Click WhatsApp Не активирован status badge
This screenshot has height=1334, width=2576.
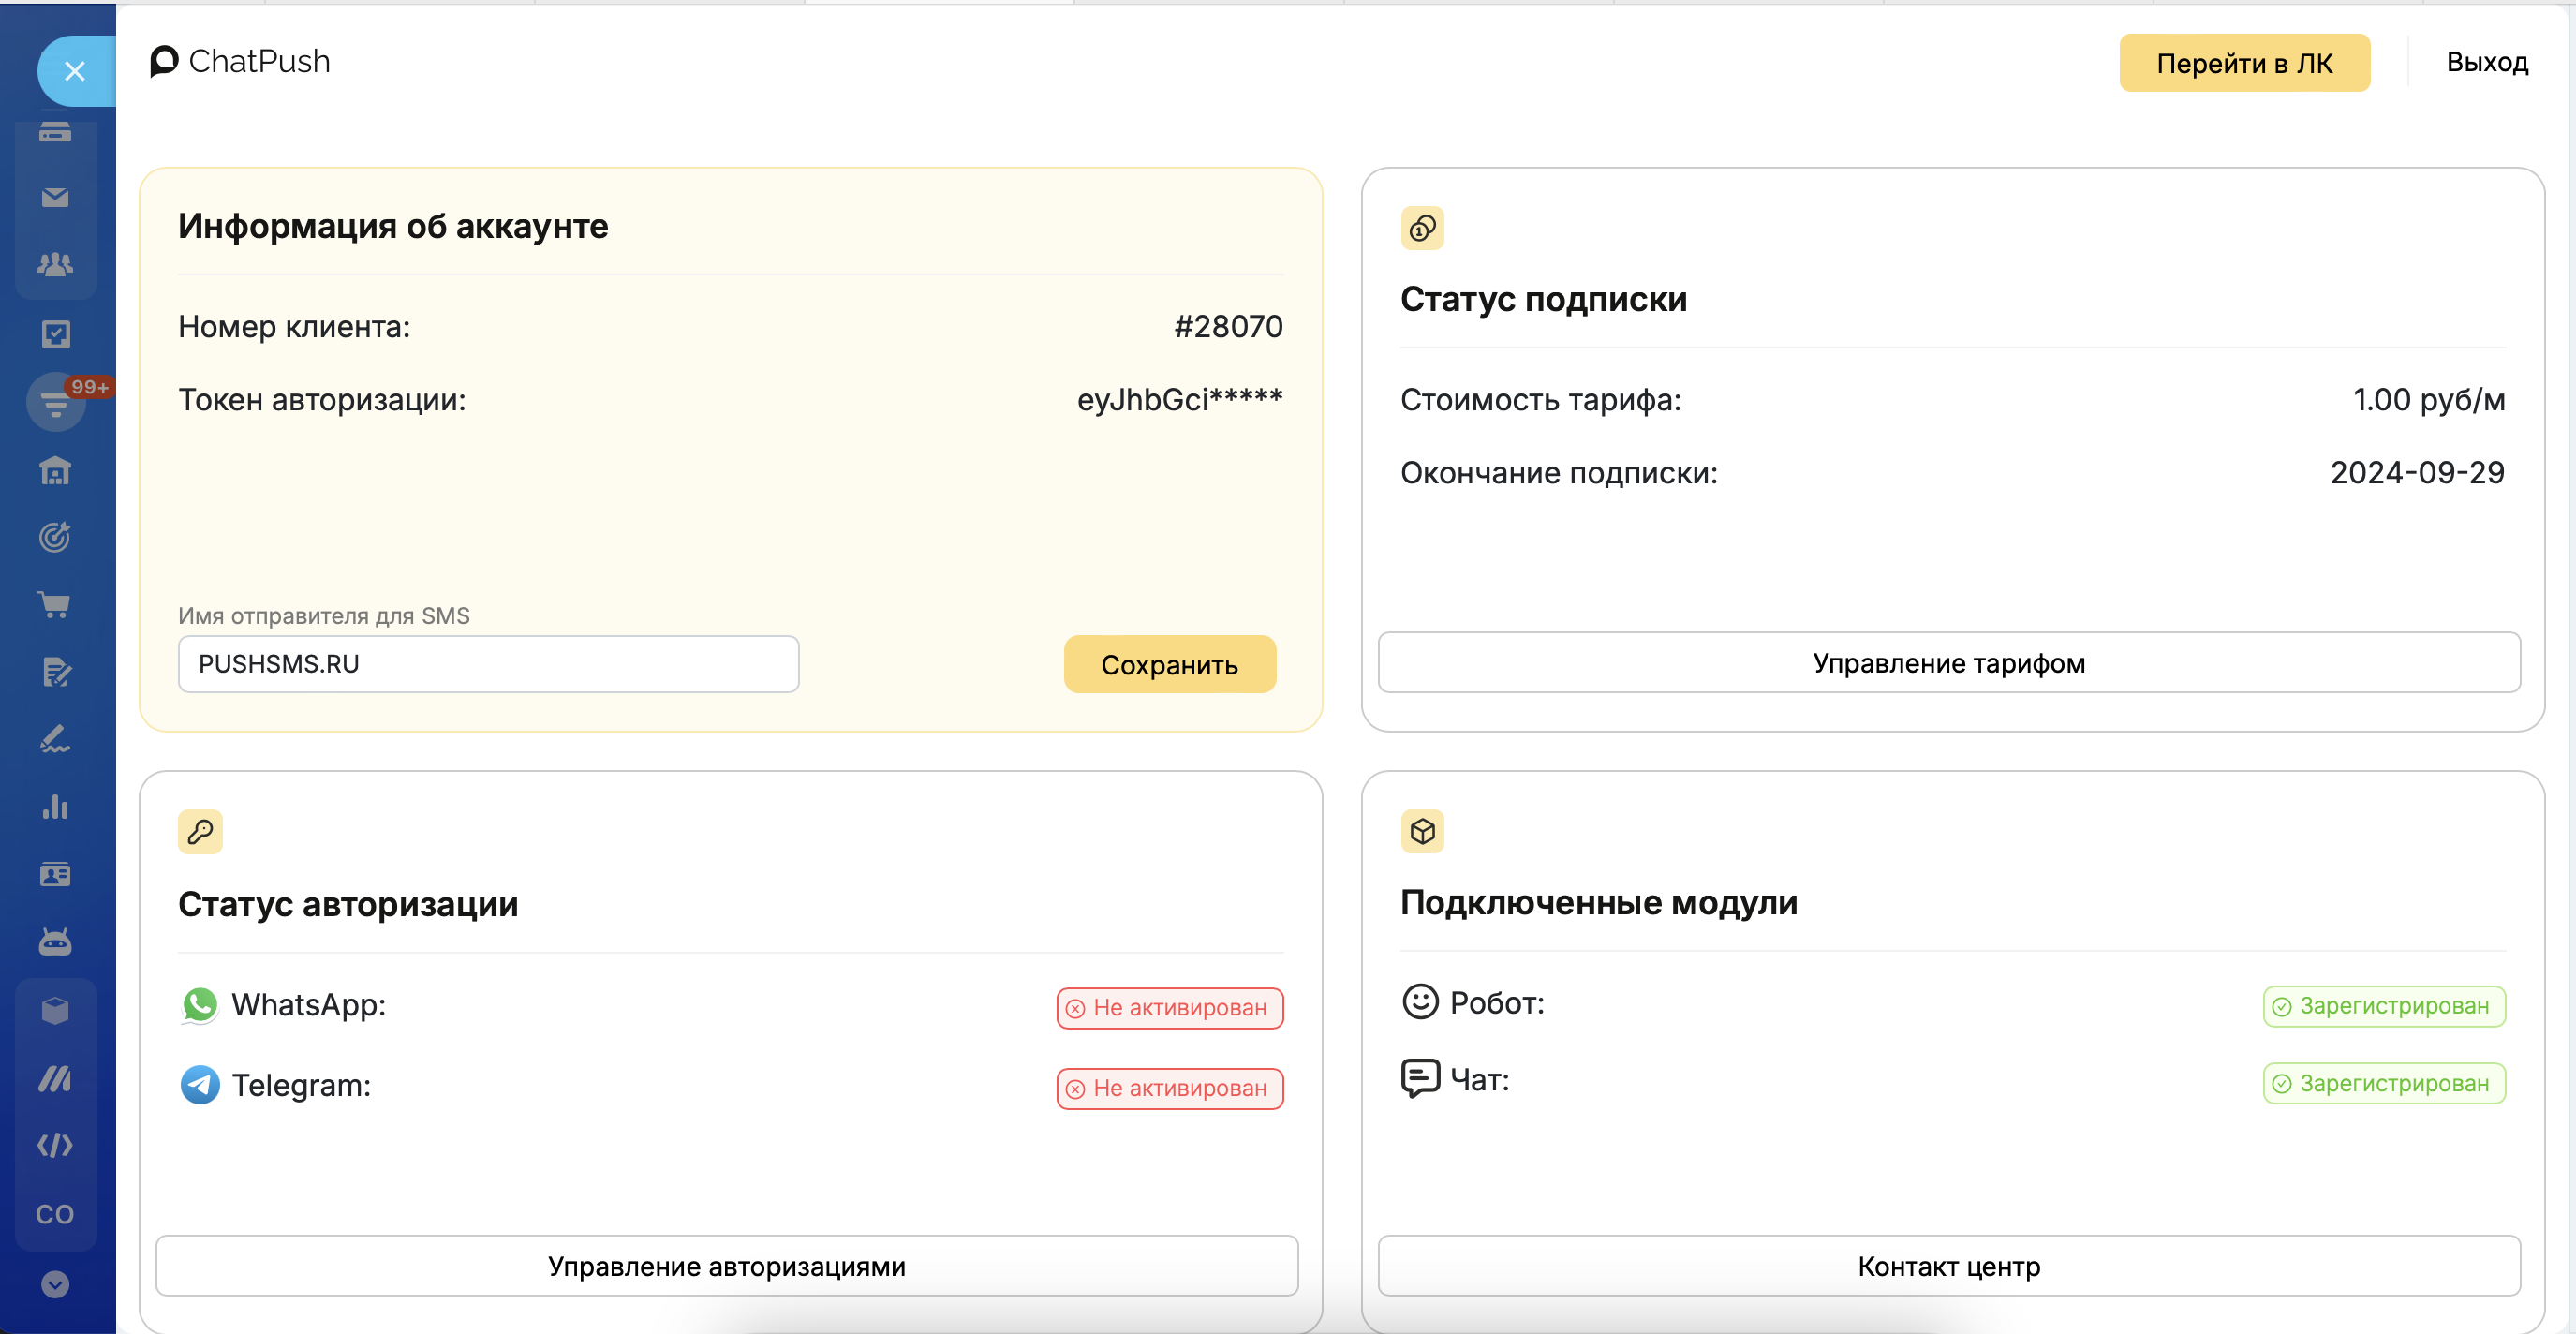(x=1169, y=1007)
